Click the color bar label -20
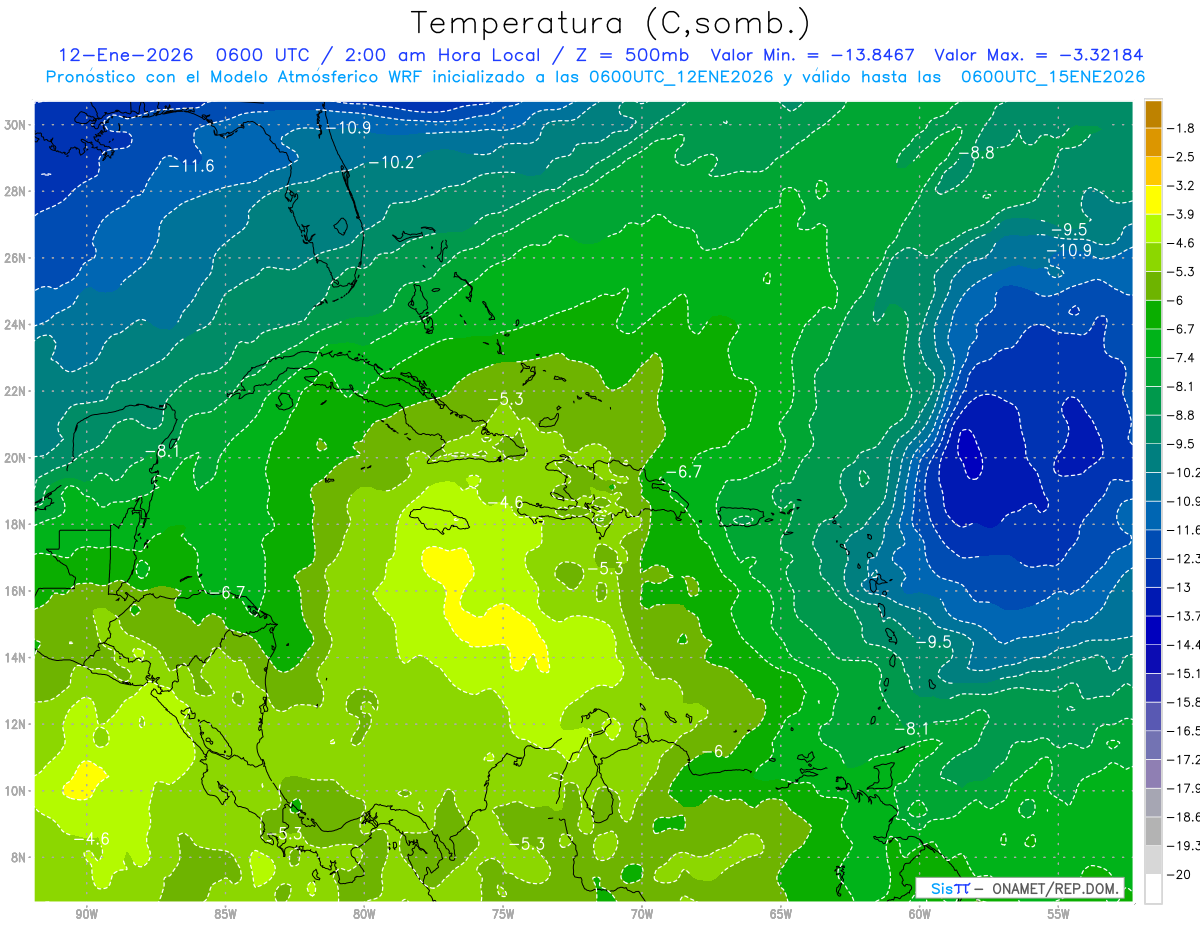Screen dimensions: 1200x927 [1181, 875]
